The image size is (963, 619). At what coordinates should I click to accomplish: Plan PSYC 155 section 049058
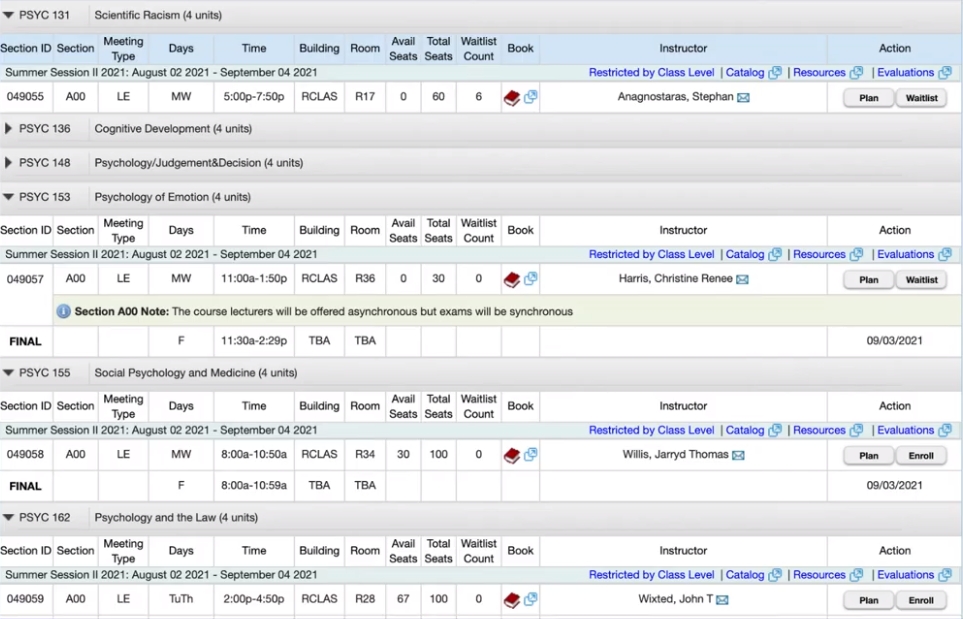tap(868, 456)
